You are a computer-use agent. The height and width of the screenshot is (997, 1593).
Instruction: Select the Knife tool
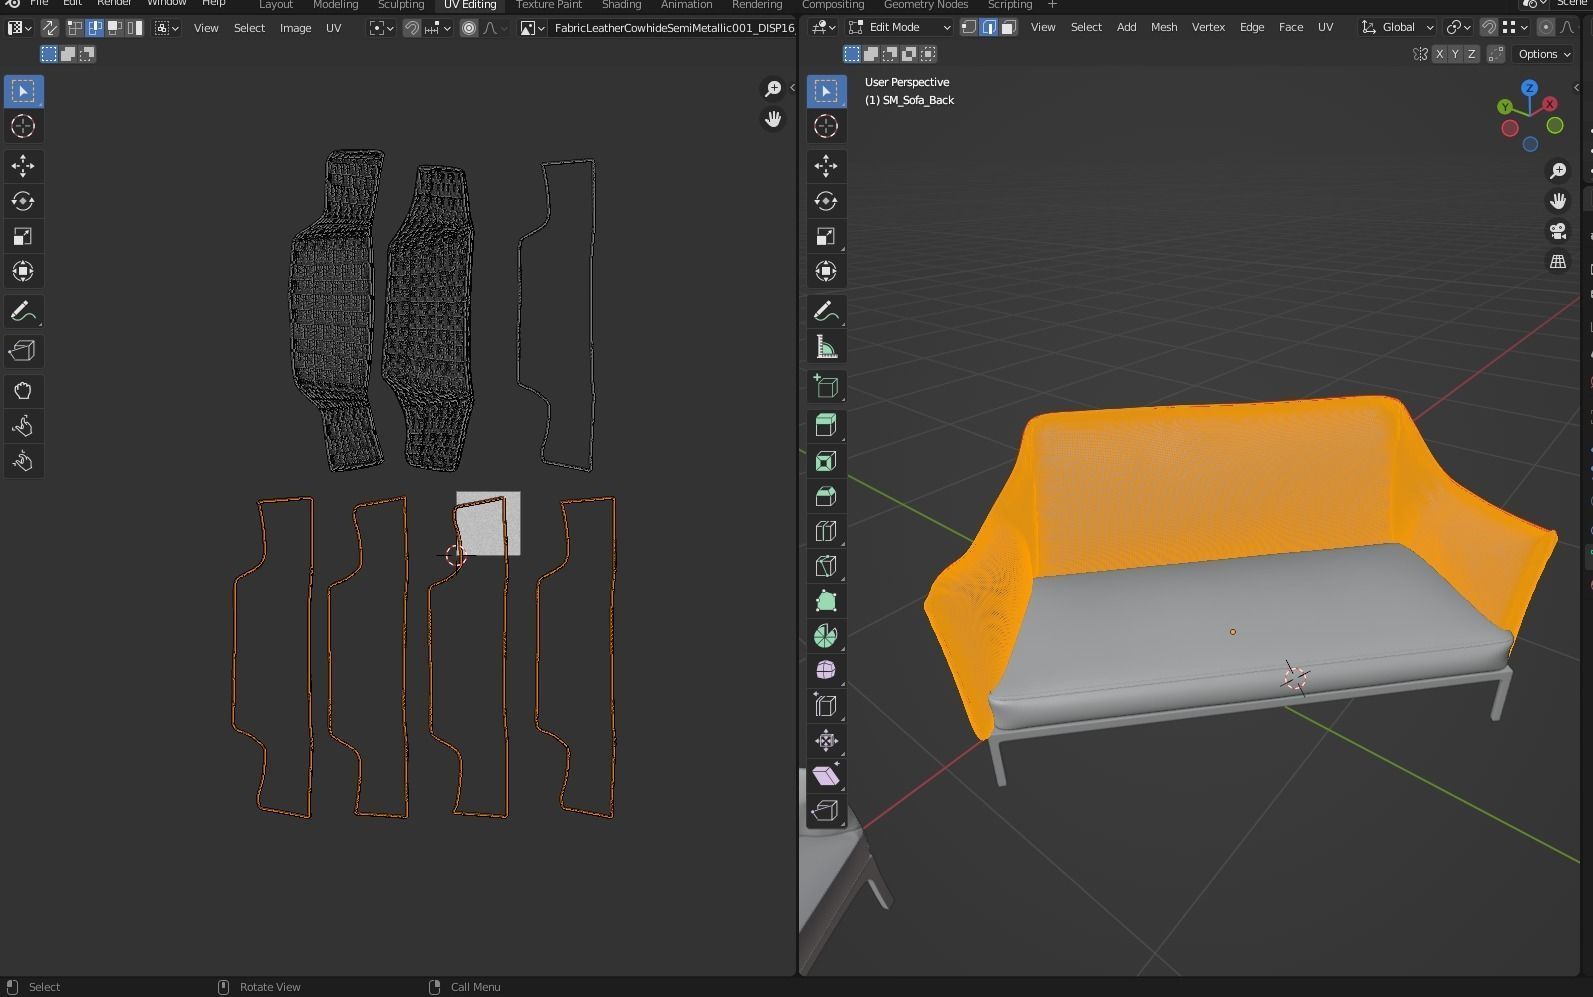click(x=826, y=566)
